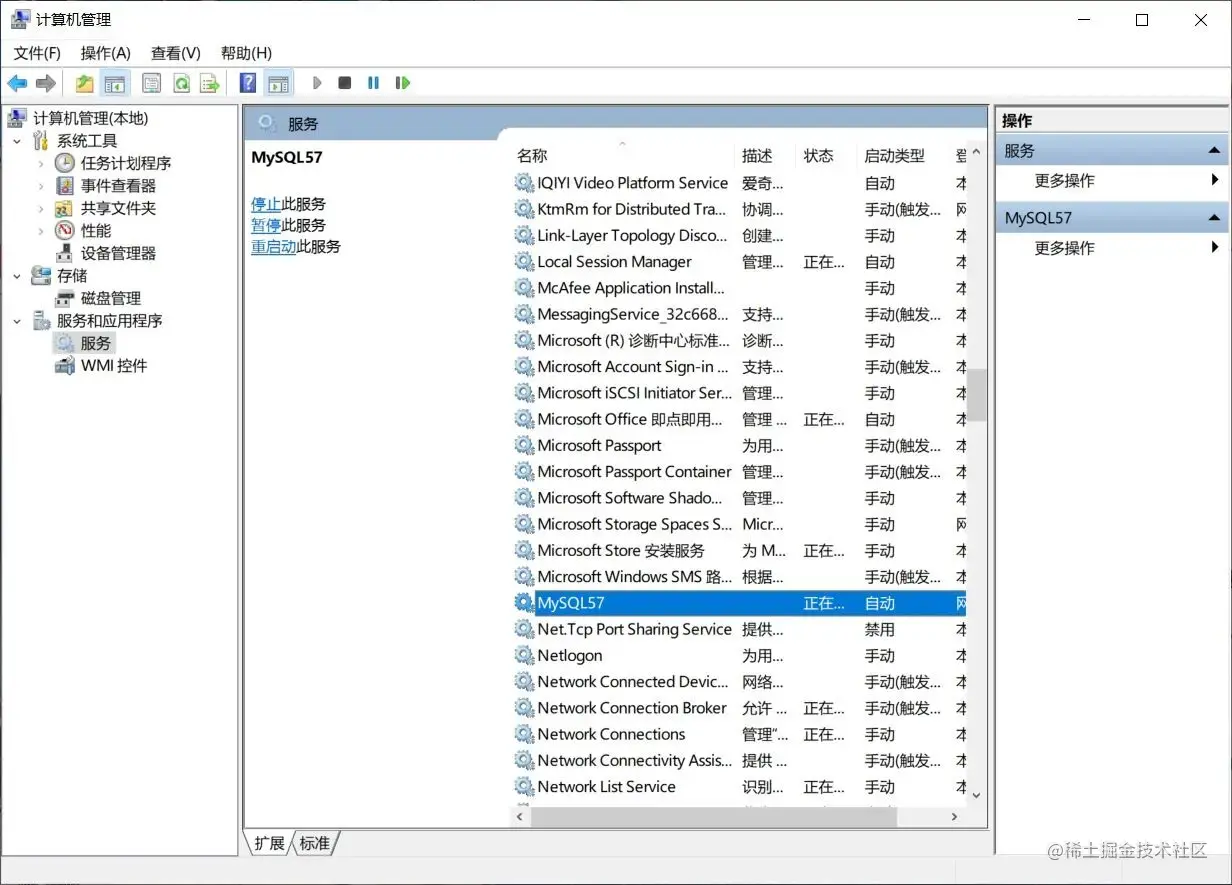Collapse the 服务 section in actions pane

tap(1214, 151)
